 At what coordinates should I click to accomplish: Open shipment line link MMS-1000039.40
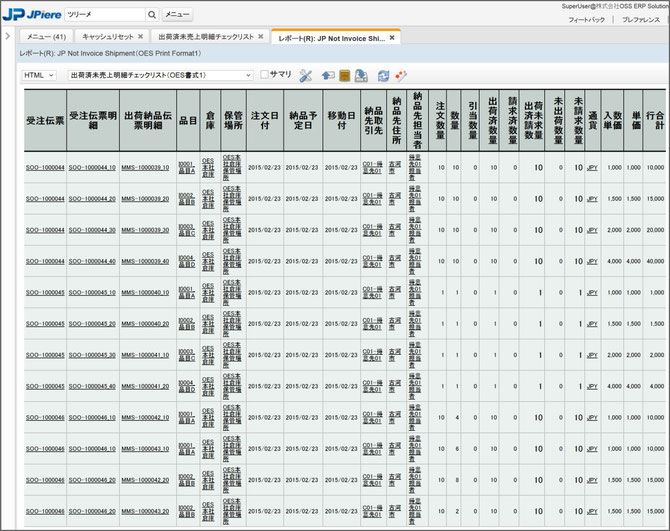(x=145, y=261)
